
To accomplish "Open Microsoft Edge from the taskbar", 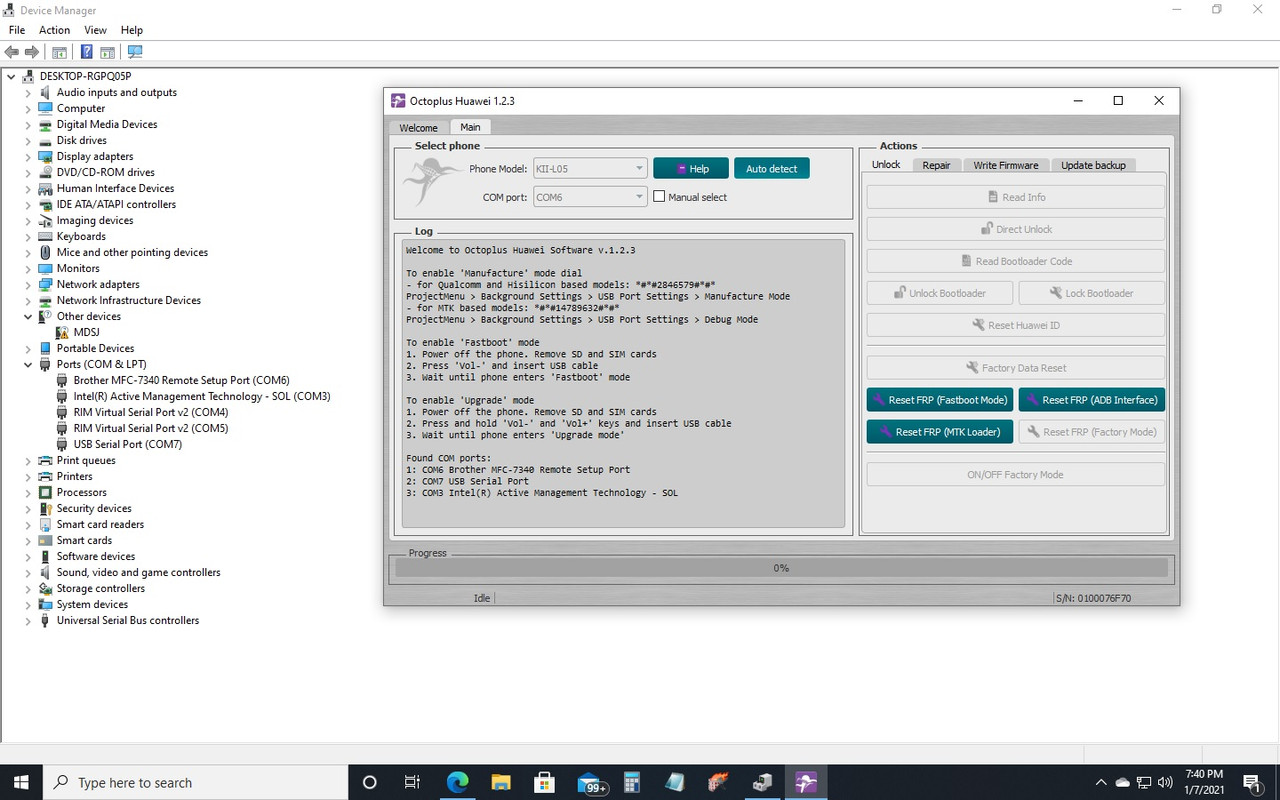I will [457, 782].
